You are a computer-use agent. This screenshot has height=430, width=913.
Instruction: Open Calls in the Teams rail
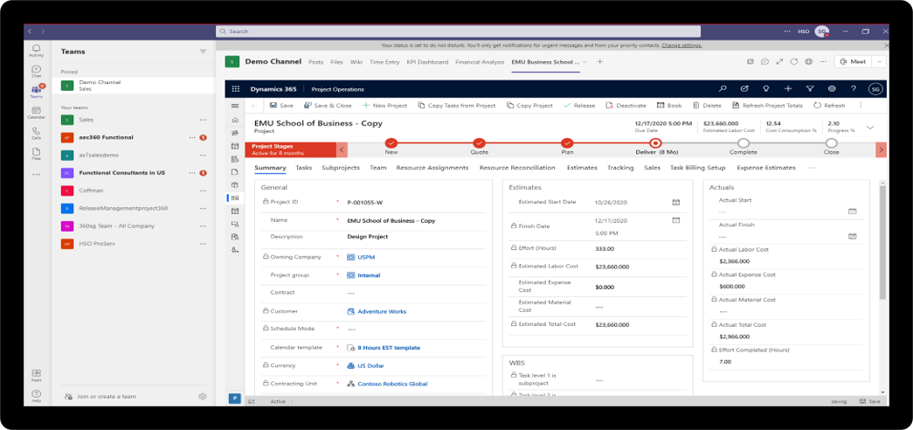click(36, 133)
